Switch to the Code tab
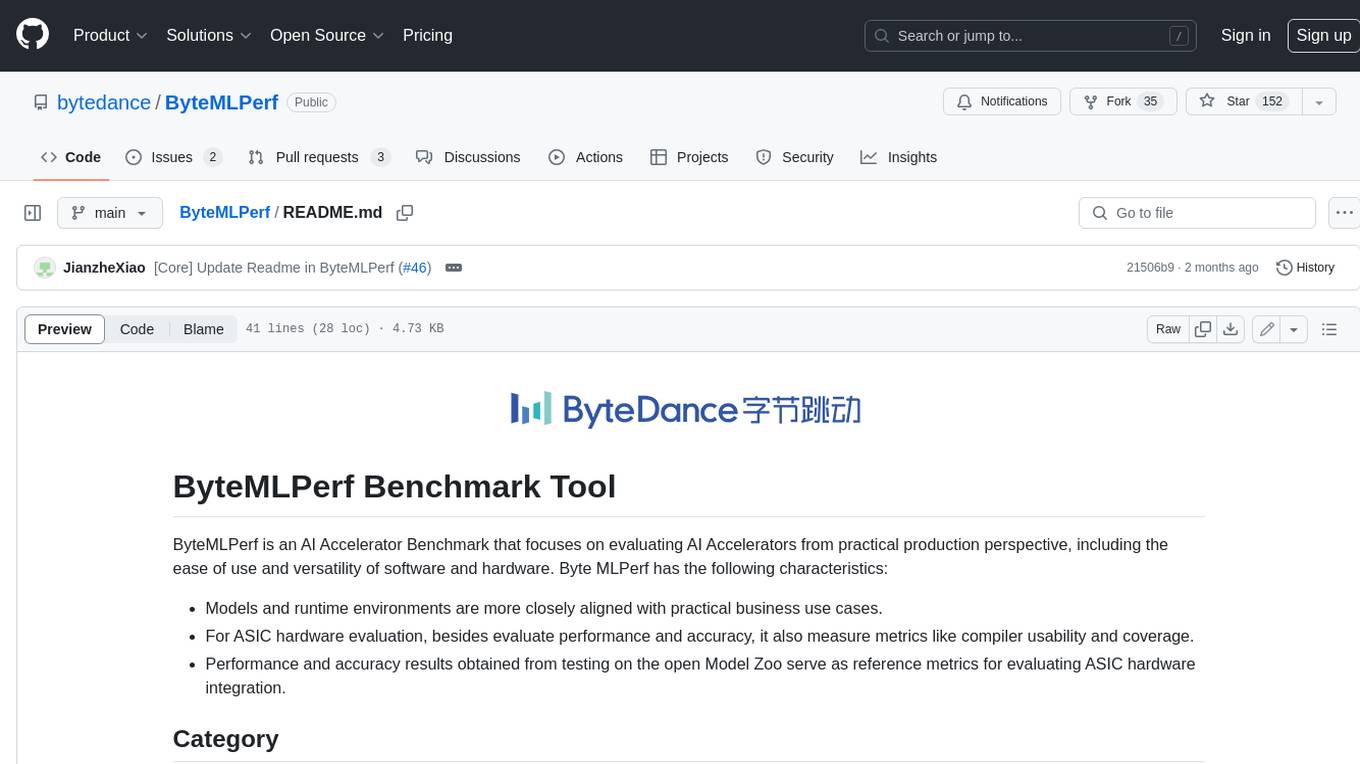This screenshot has height=764, width=1360. tap(71, 157)
